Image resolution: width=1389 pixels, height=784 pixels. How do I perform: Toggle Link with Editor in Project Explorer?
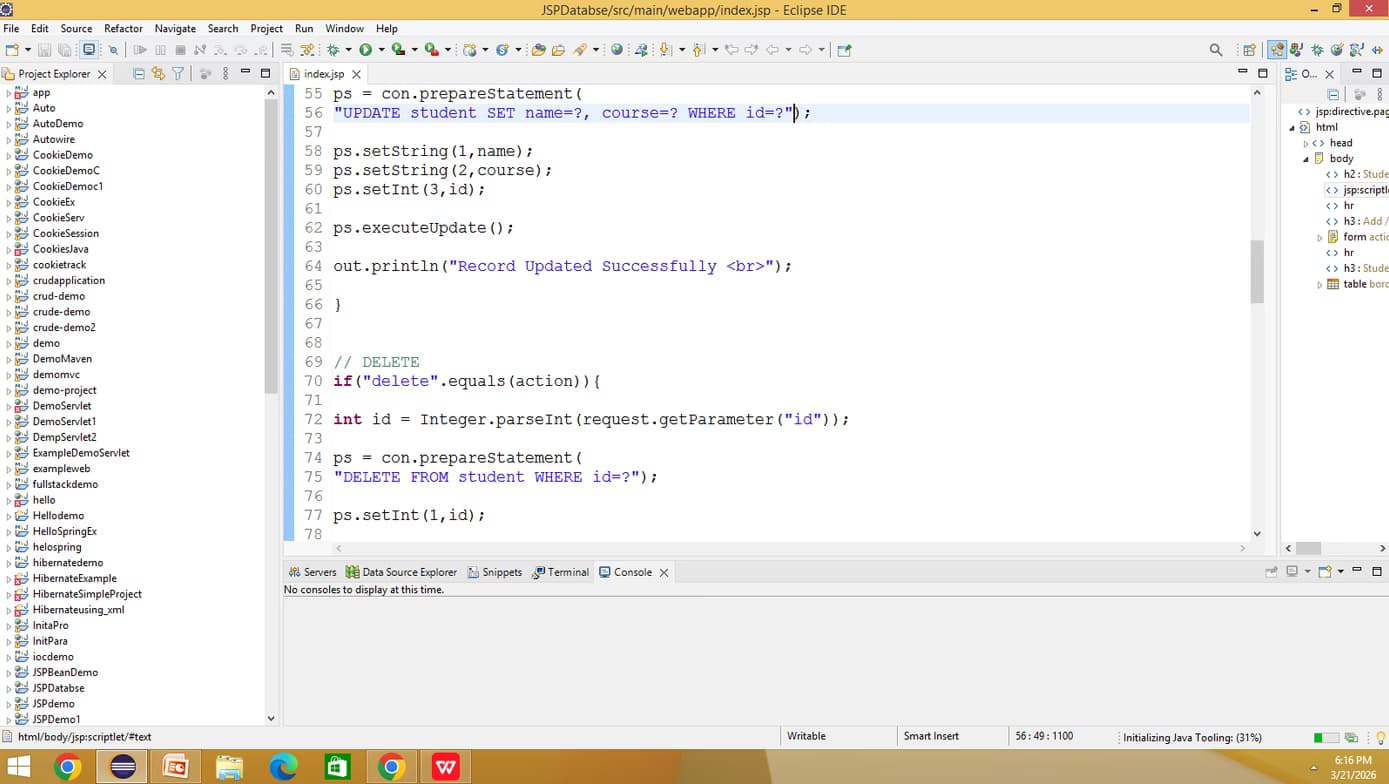tap(158, 73)
